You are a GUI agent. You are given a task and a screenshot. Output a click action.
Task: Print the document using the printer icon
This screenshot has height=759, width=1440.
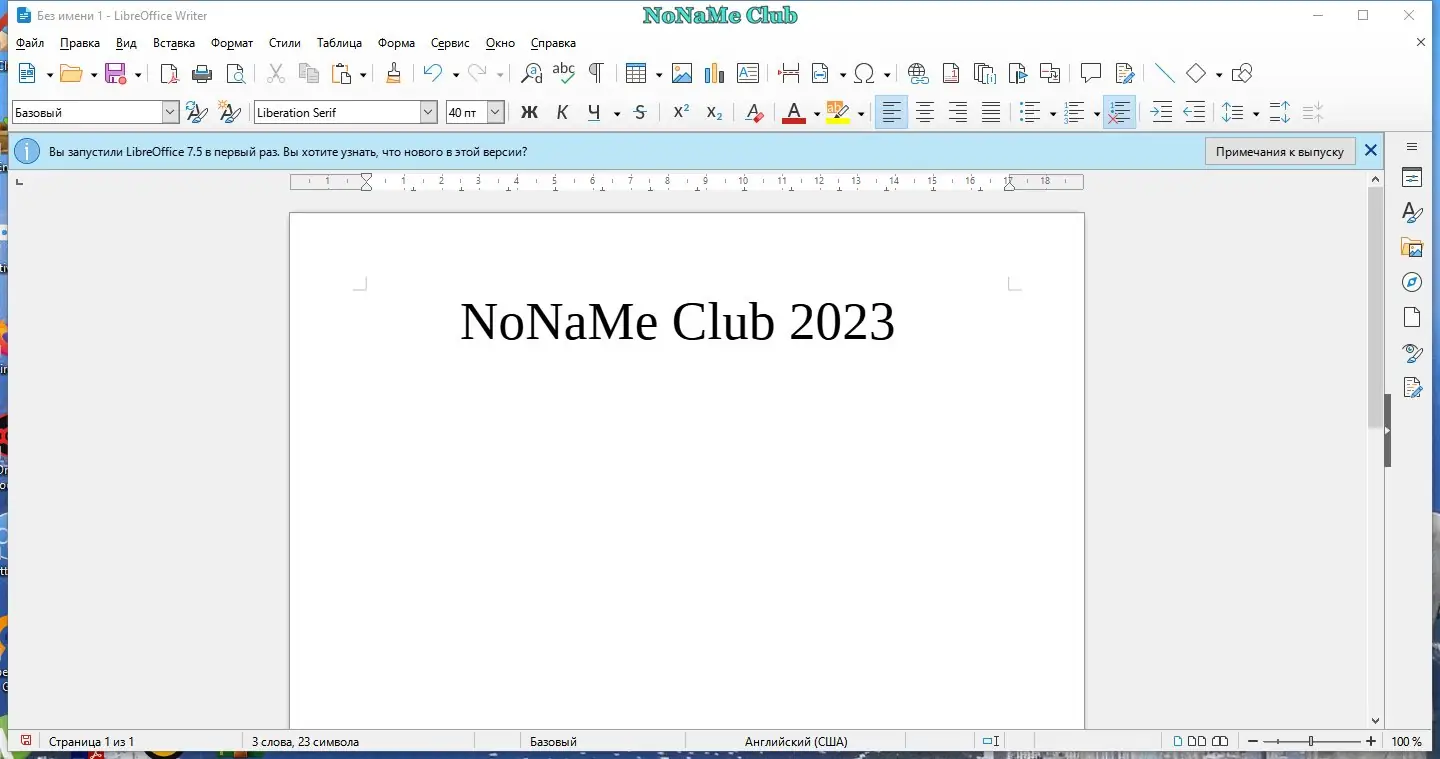(x=202, y=73)
